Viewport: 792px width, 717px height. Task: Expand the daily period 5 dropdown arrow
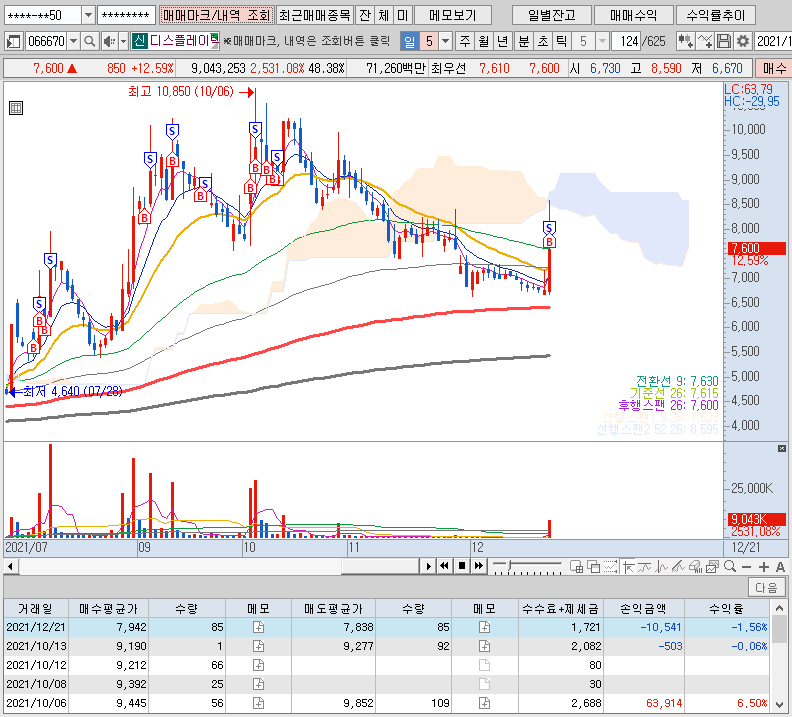(446, 41)
